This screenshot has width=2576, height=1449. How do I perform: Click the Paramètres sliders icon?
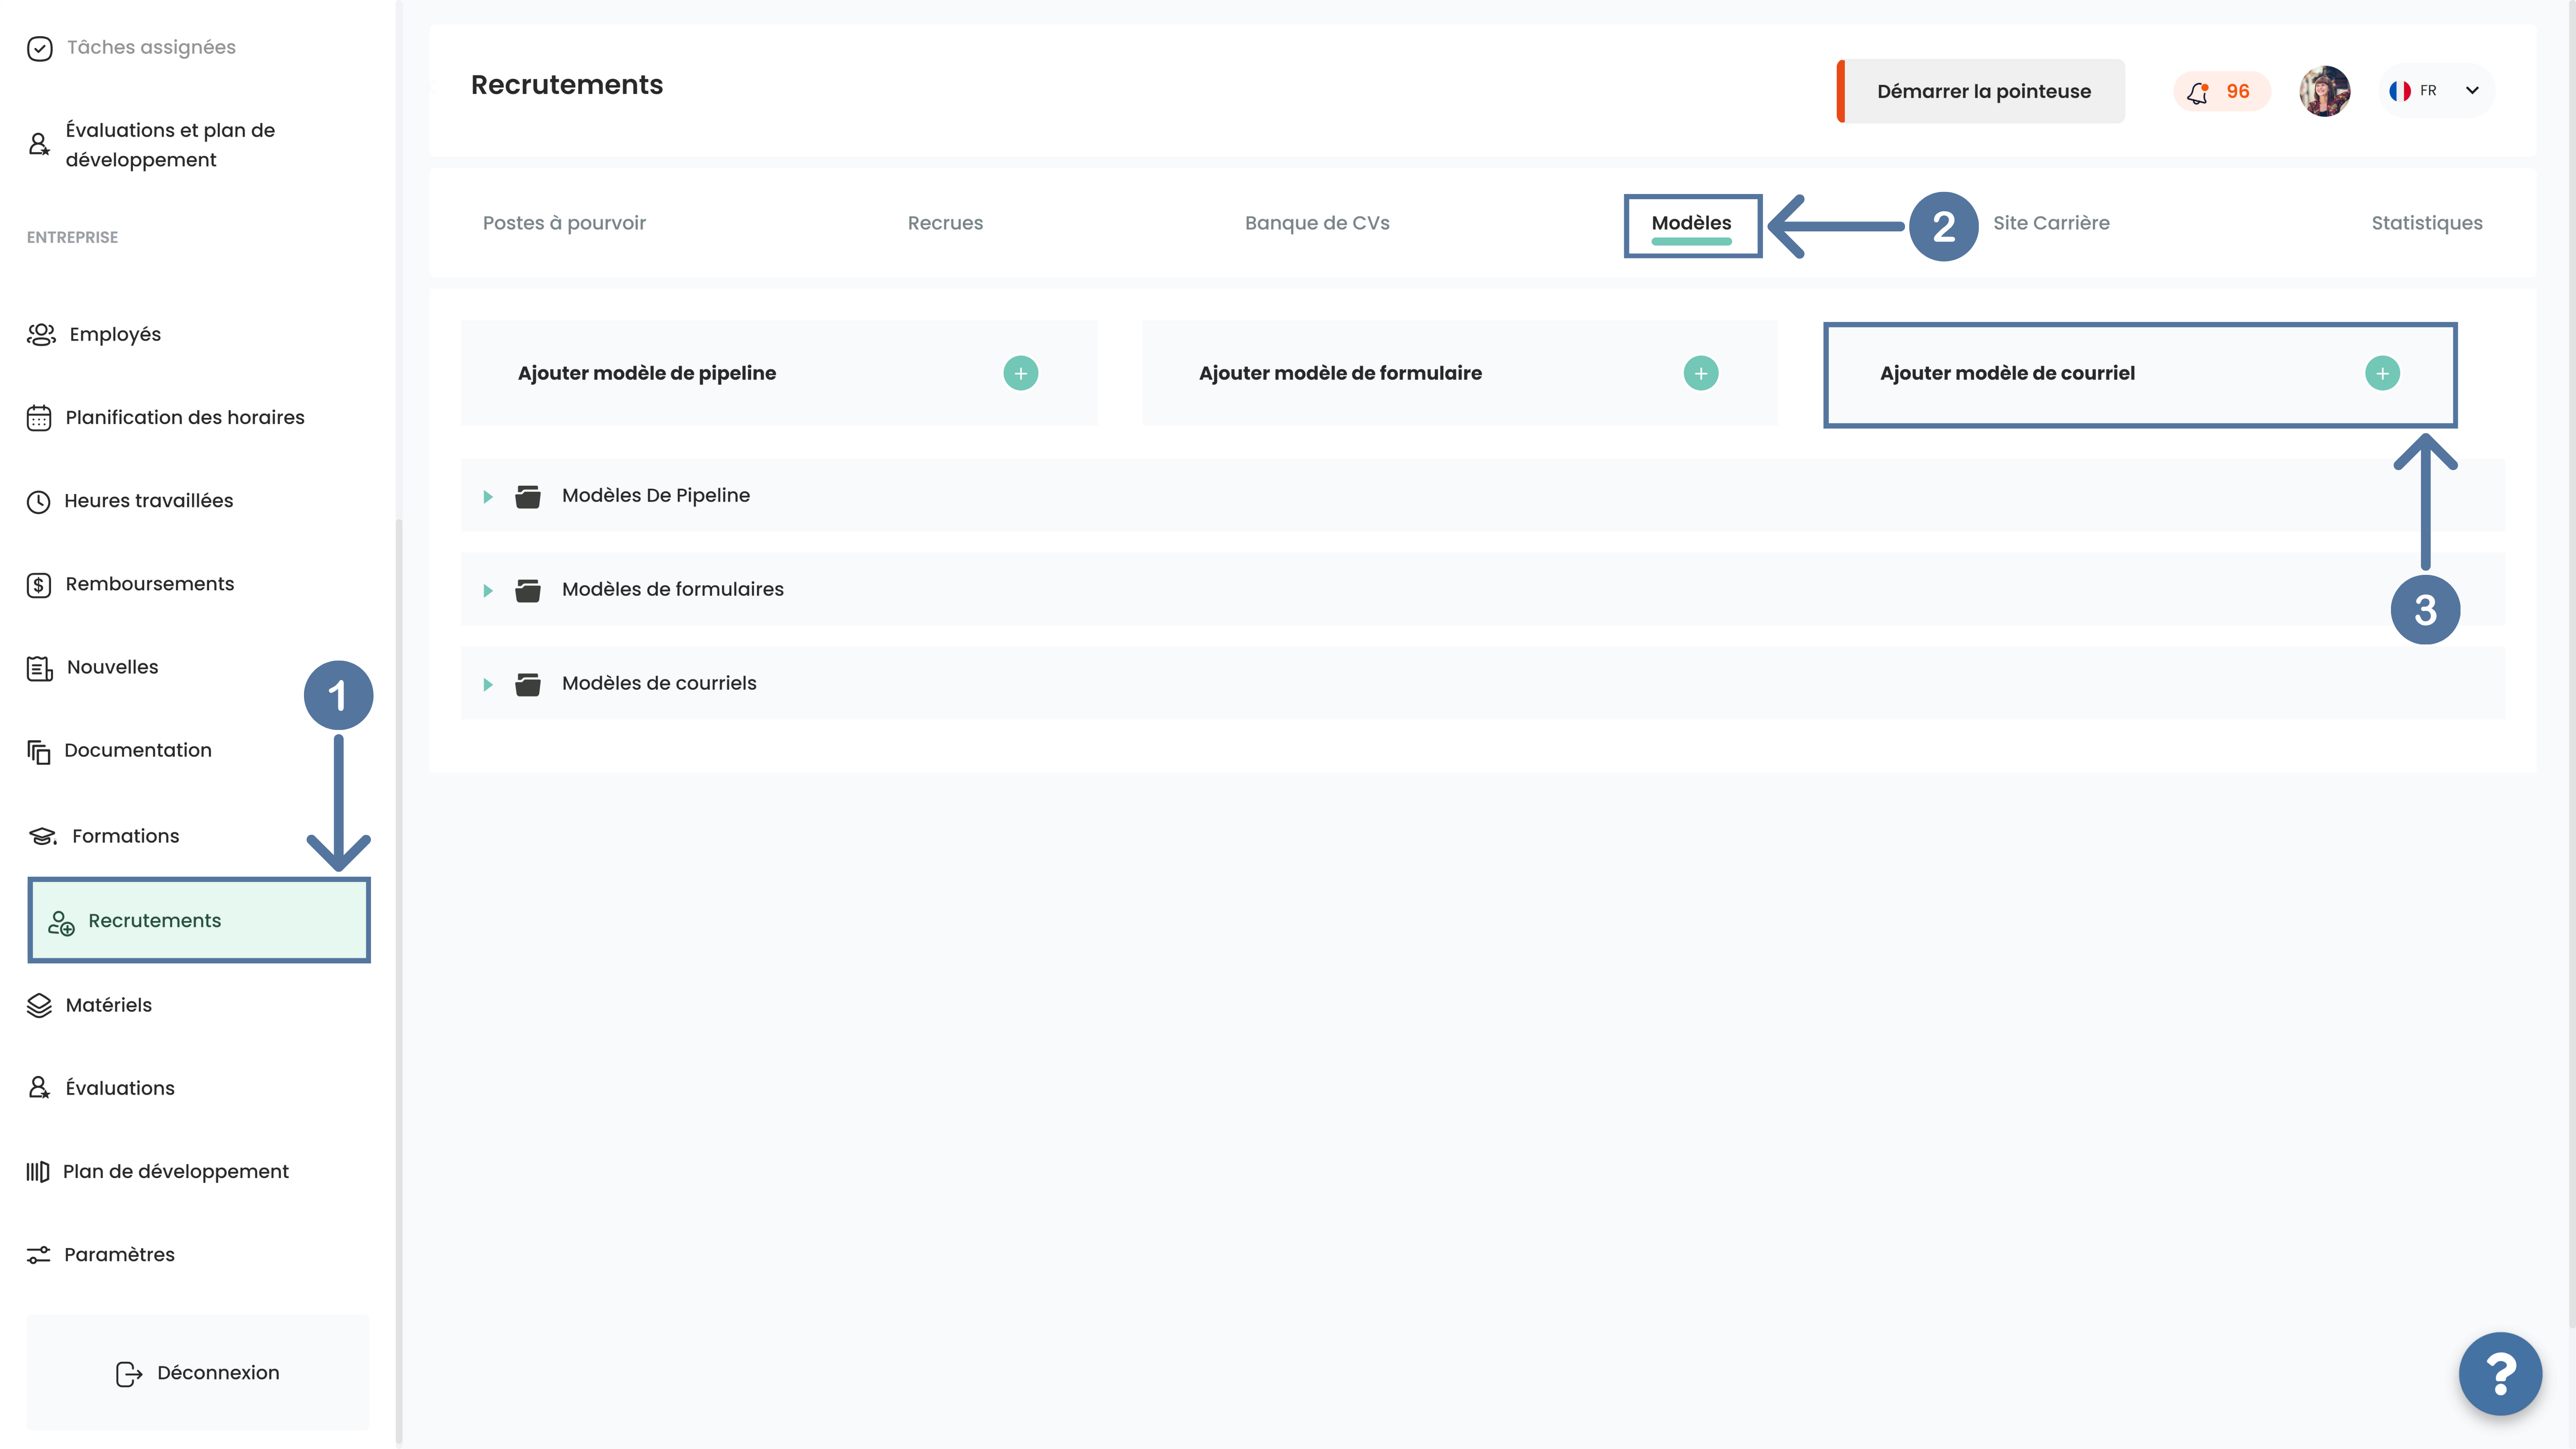point(38,1255)
